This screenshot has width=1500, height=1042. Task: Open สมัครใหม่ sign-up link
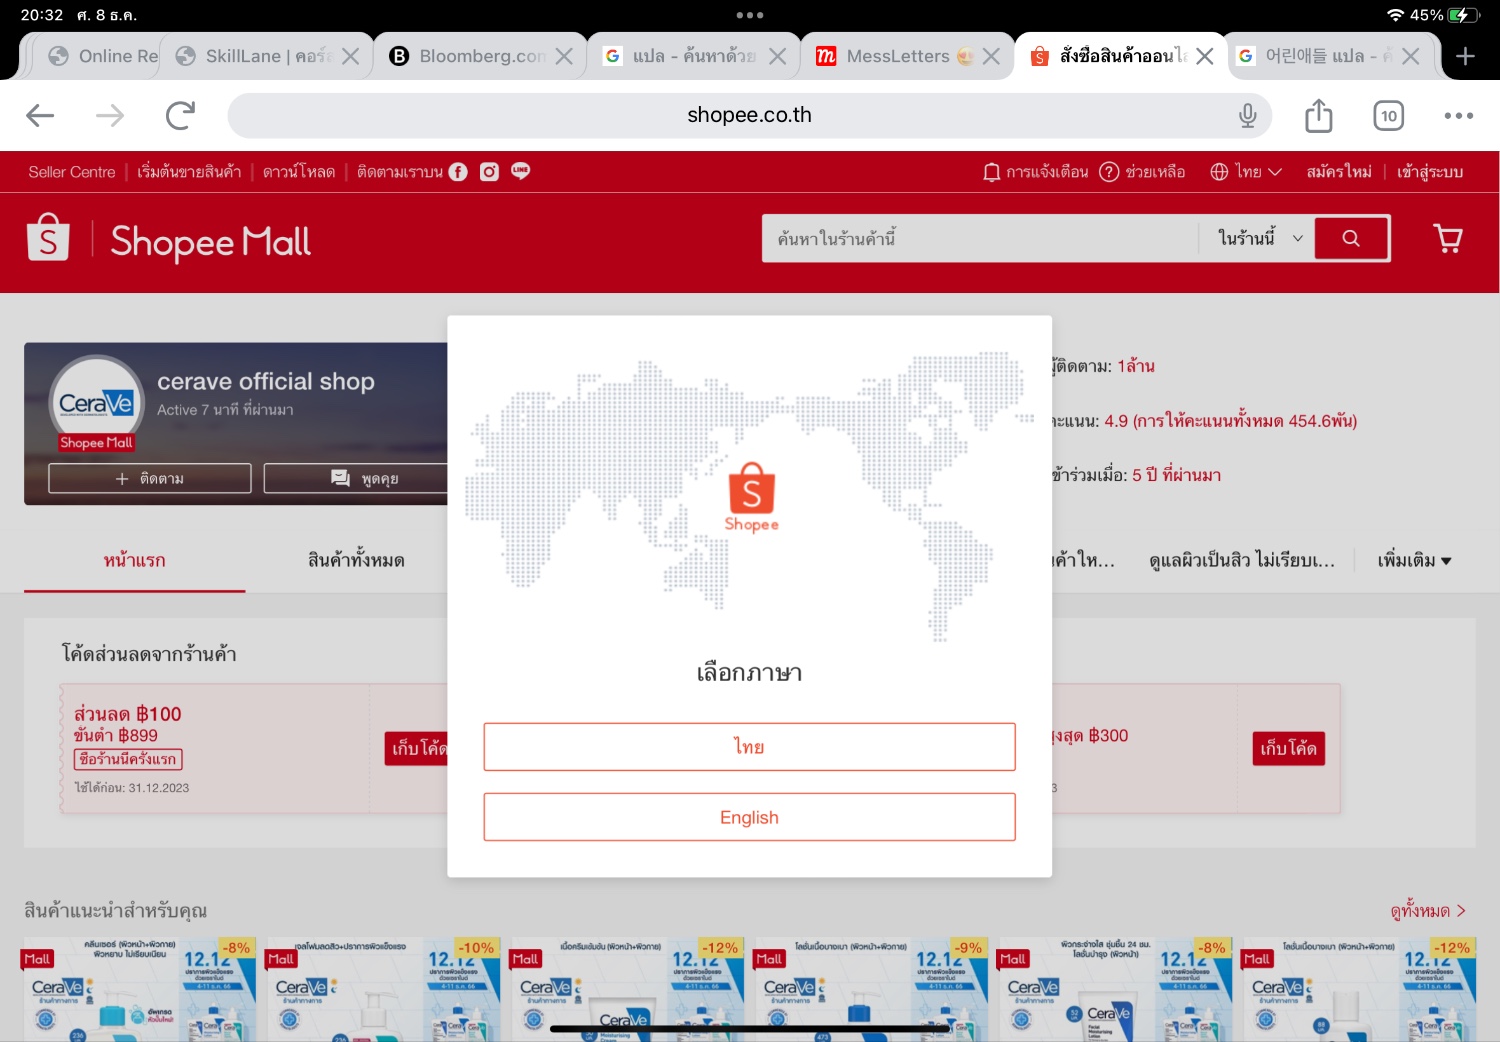click(x=1339, y=172)
